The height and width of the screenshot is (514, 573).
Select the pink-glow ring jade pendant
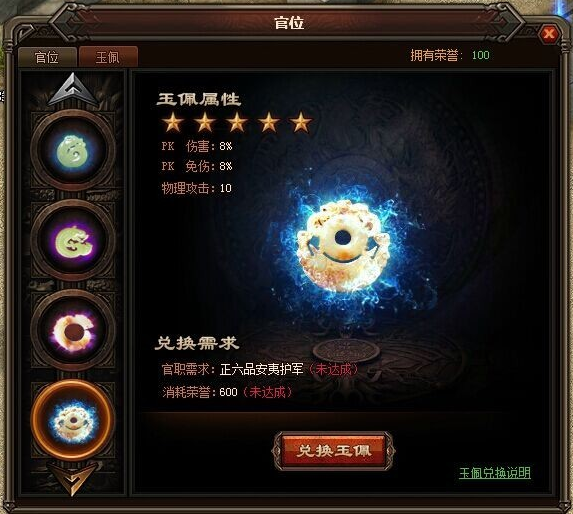click(x=73, y=331)
